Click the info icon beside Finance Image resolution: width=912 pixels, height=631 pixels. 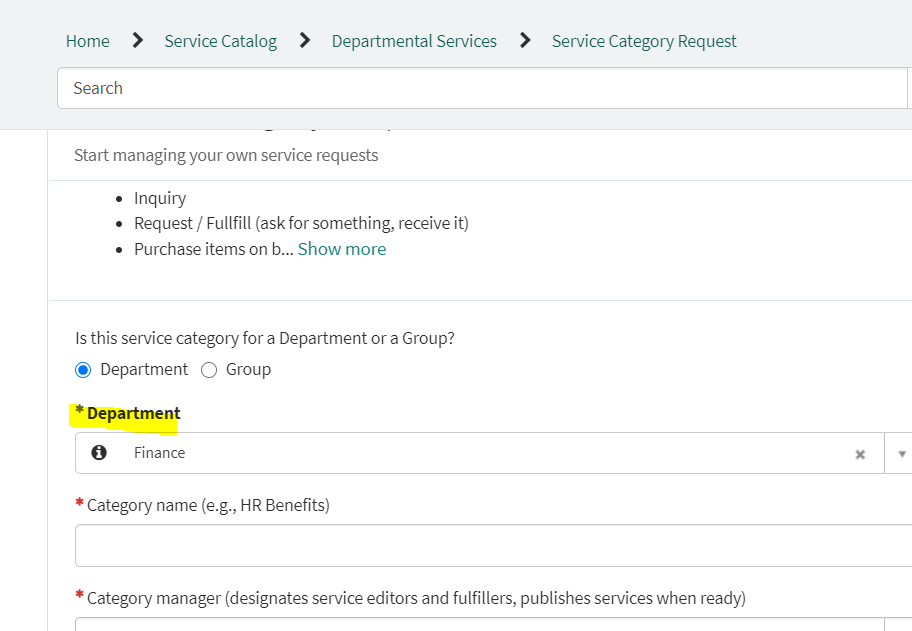(99, 452)
